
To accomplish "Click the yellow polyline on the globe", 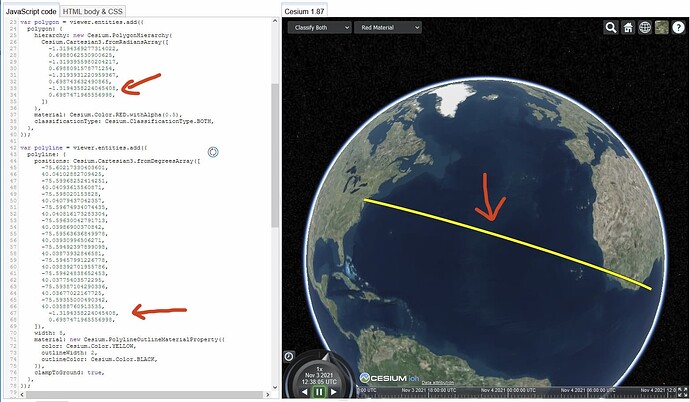I will click(508, 245).
